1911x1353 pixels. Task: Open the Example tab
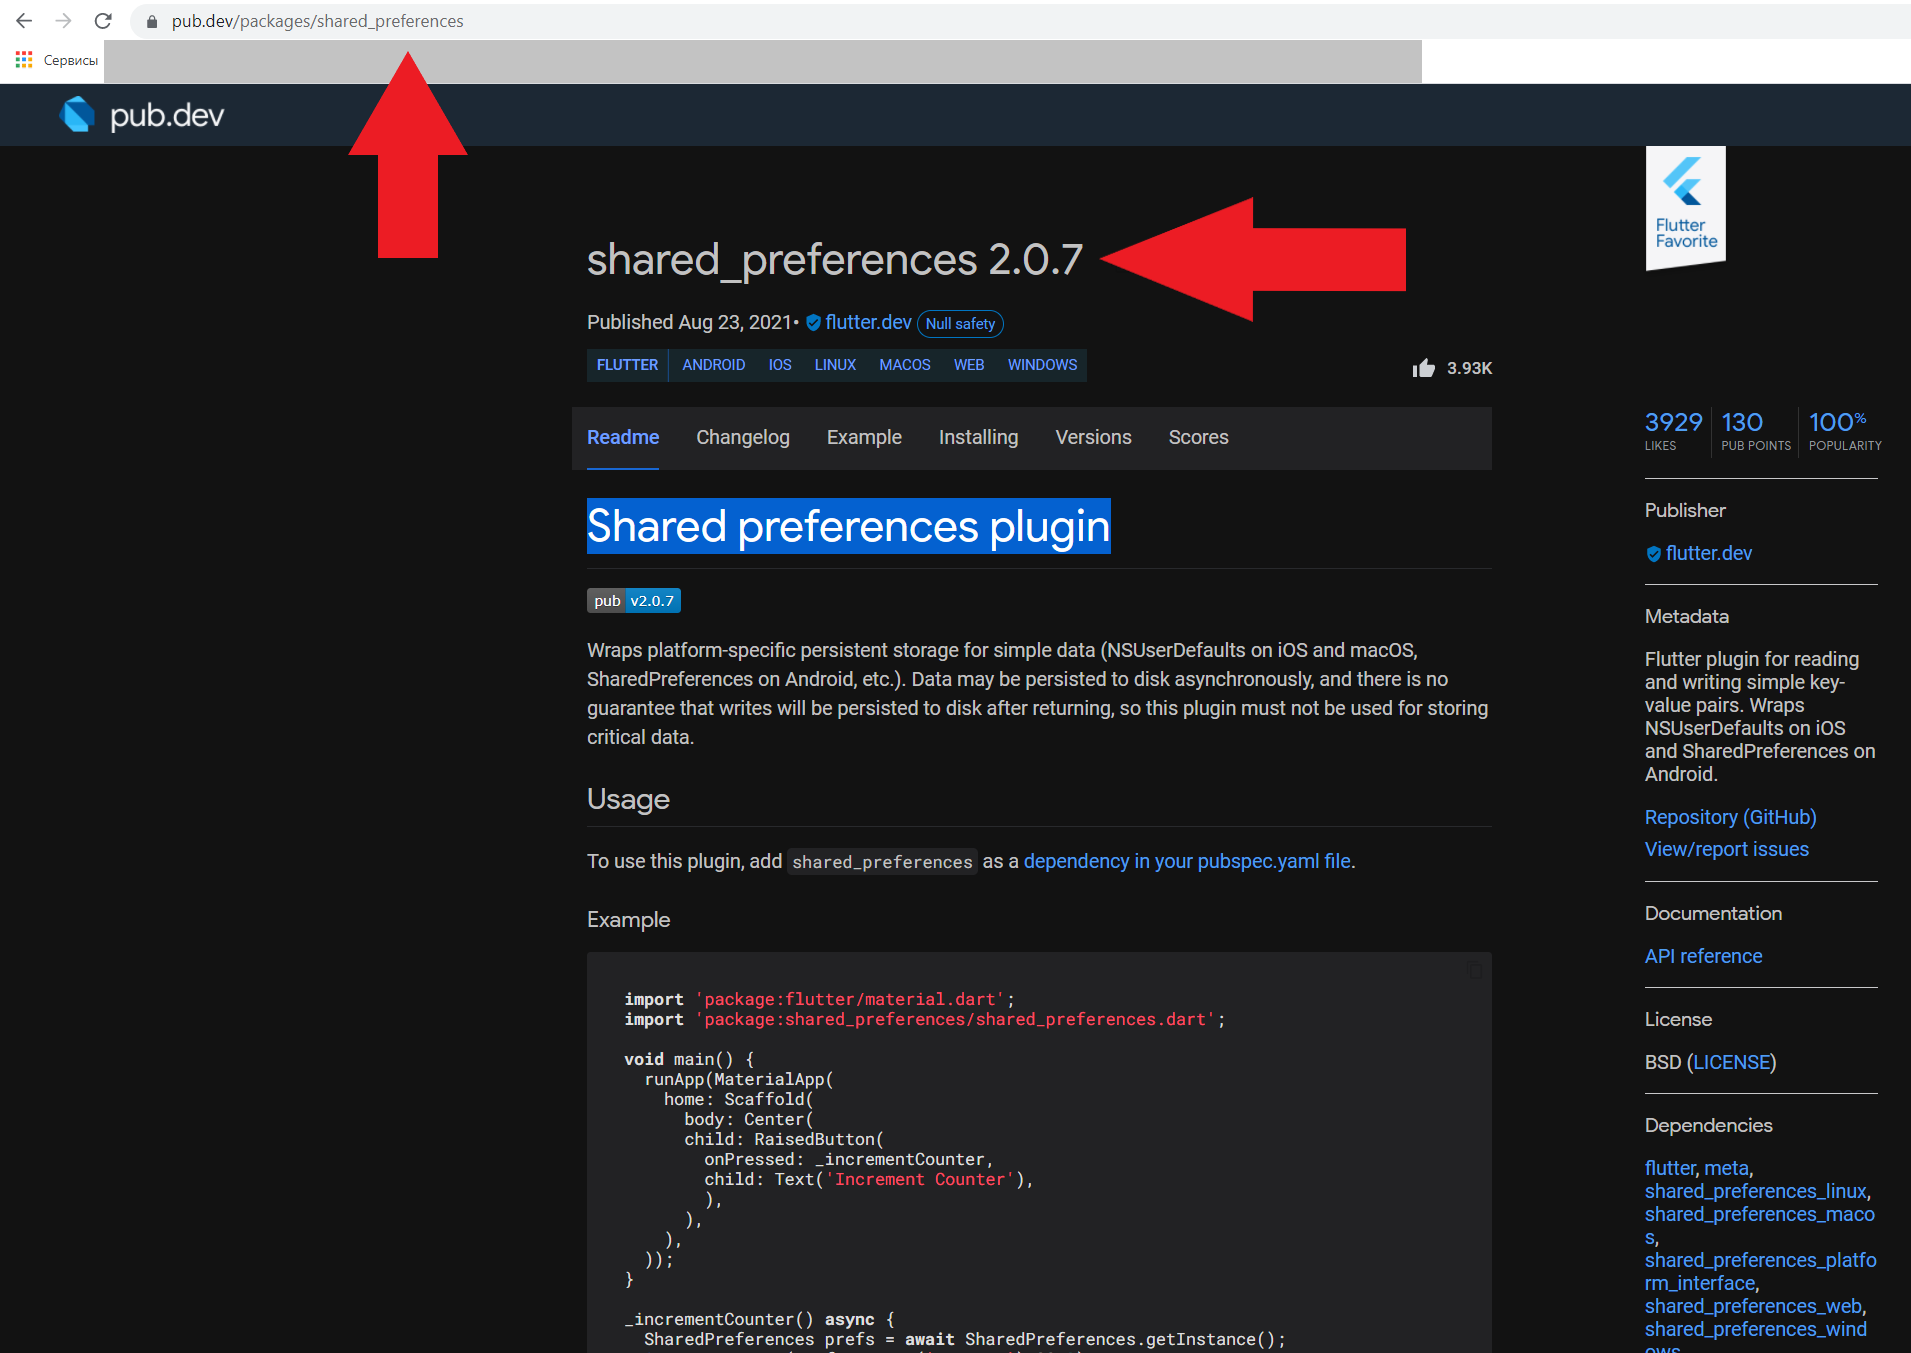[864, 437]
